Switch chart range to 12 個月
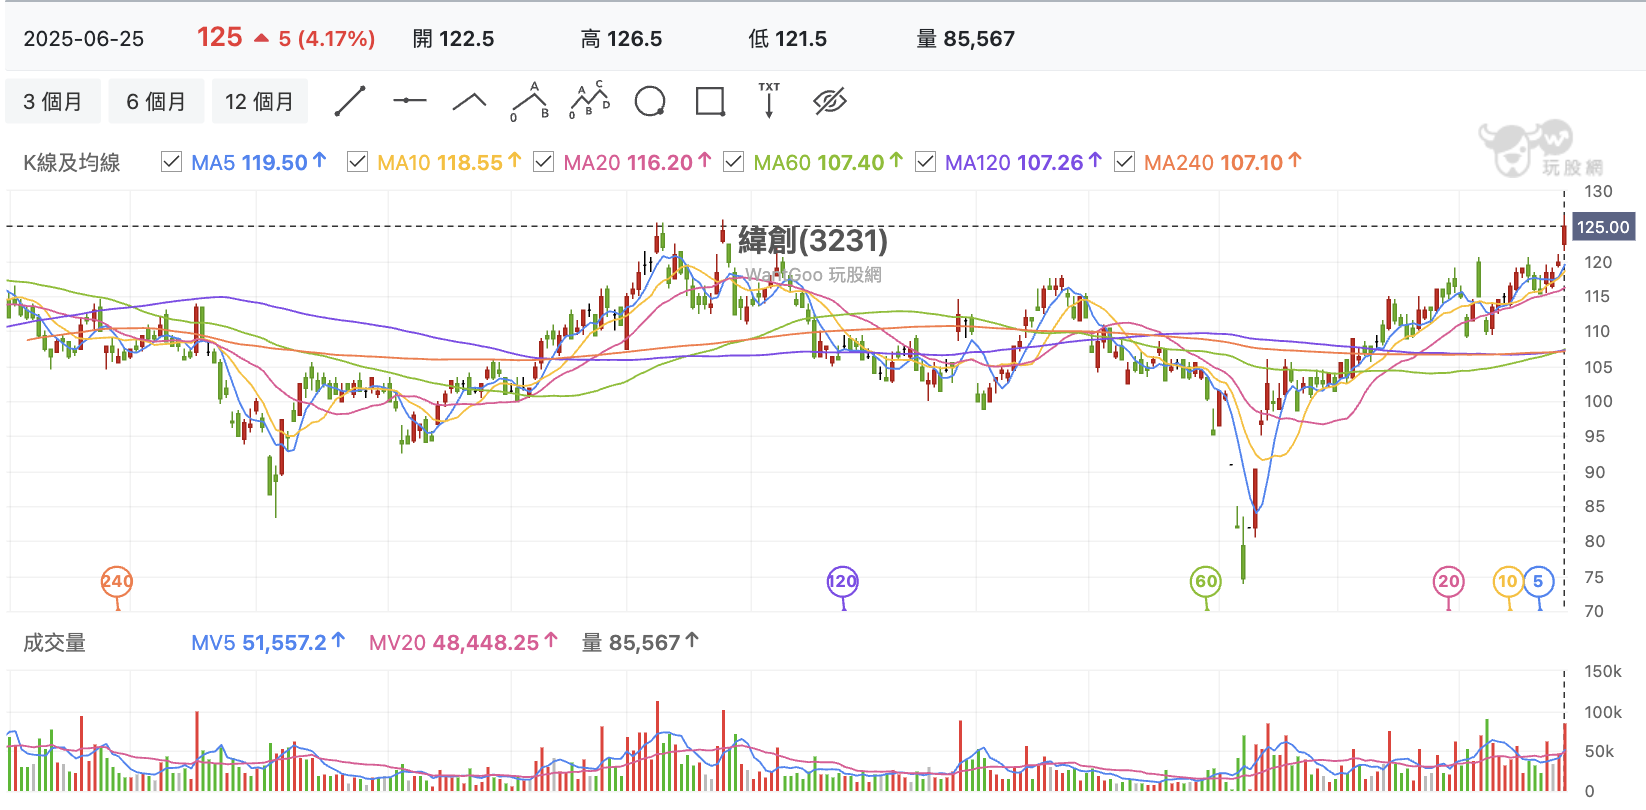1646x810 pixels. [259, 101]
